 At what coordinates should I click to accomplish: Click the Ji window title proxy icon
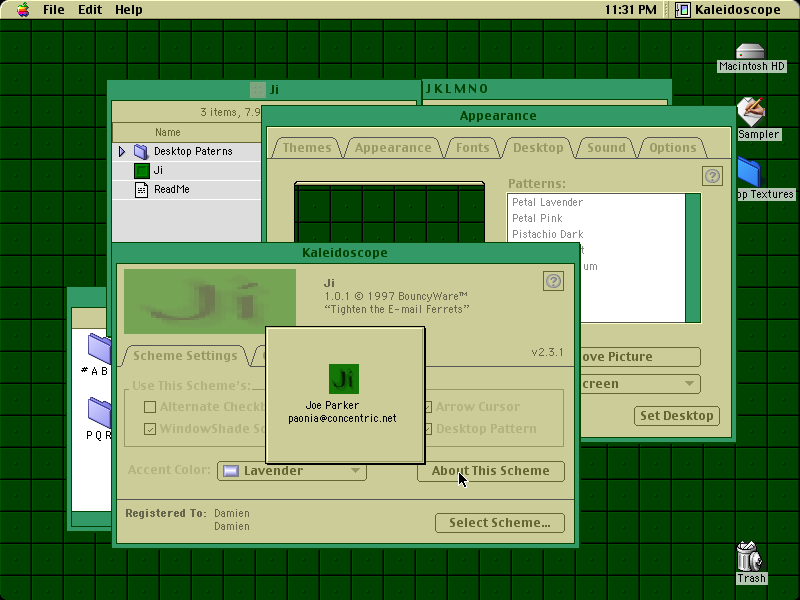tap(258, 90)
